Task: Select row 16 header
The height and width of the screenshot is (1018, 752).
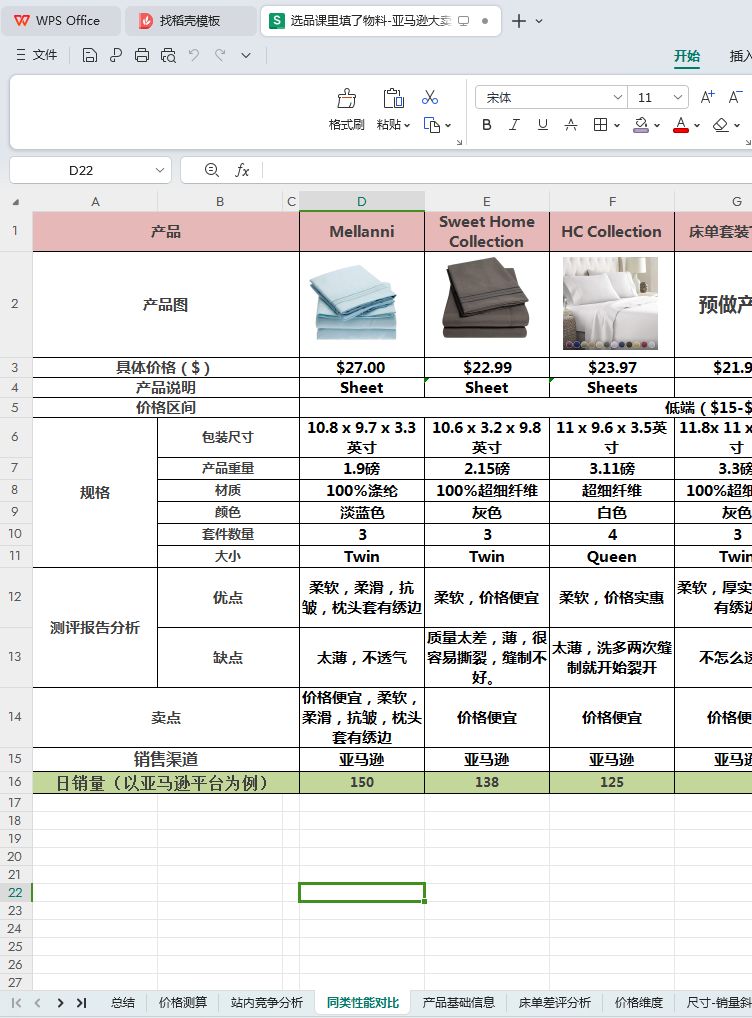Action: pos(16,782)
